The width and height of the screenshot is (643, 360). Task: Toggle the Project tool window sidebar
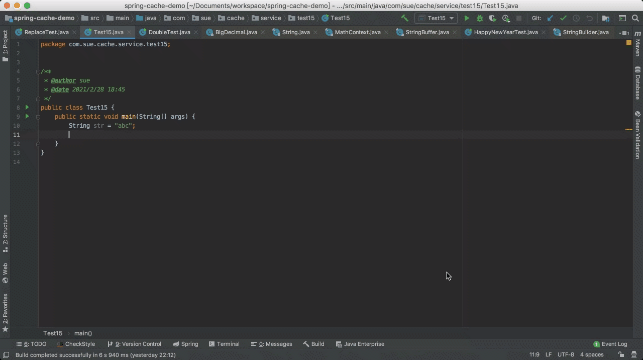(5, 46)
